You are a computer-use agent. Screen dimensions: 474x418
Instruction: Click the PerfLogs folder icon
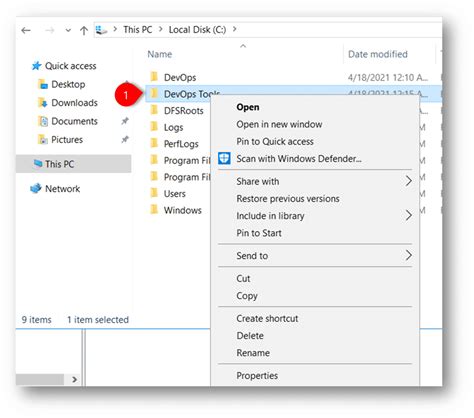click(x=154, y=143)
